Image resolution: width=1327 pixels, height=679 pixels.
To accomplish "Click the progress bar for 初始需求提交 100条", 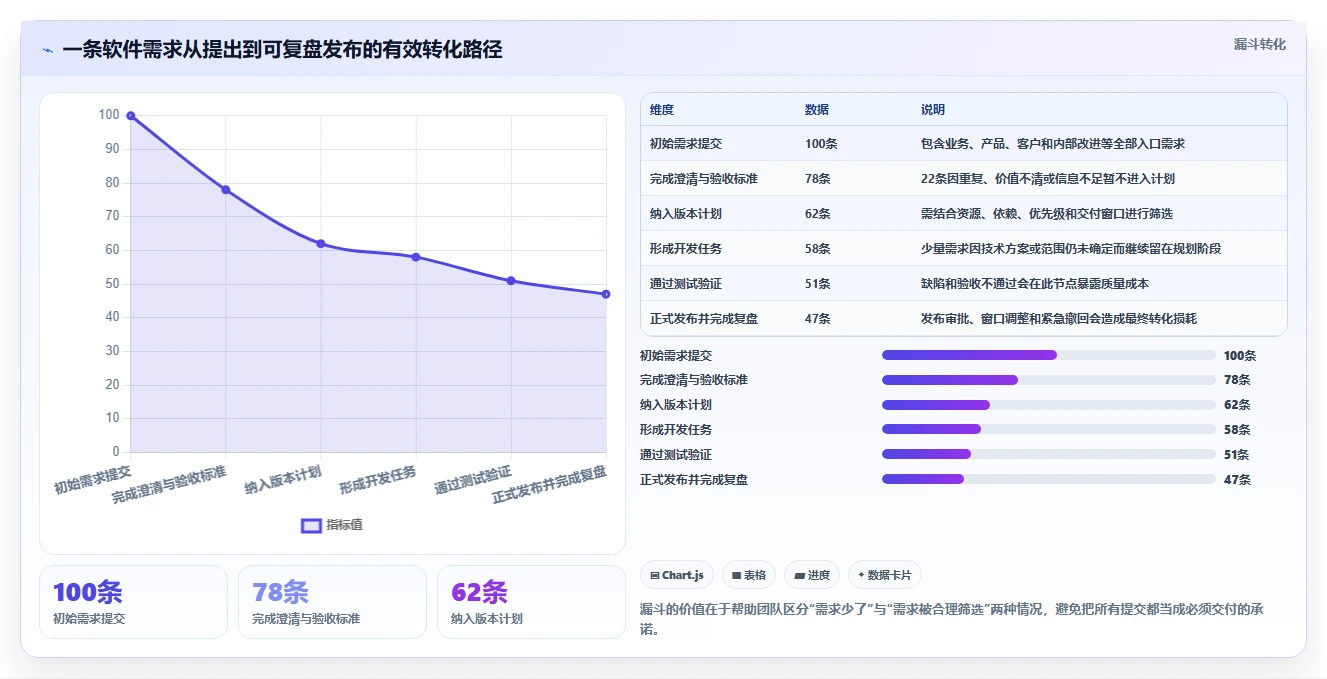I will pos(1048,355).
